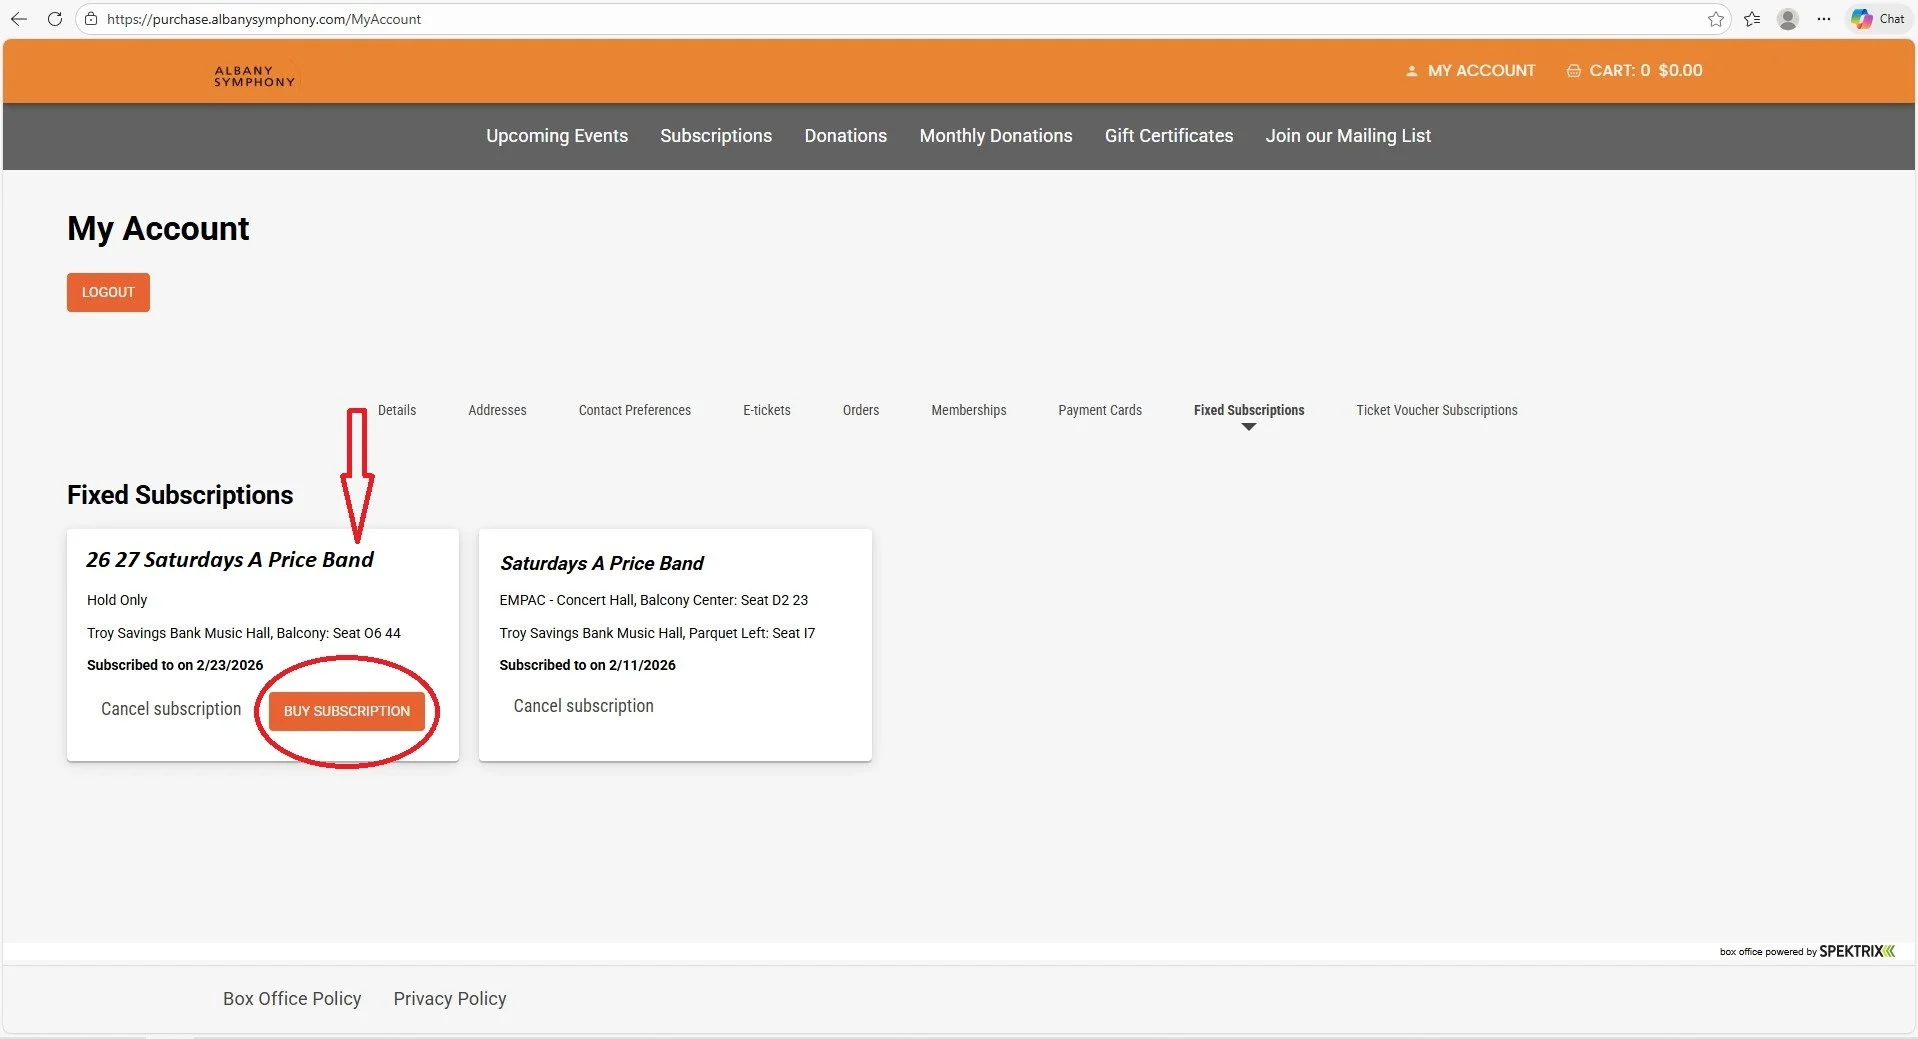
Task: Navigate to Monthly Donations
Action: point(995,136)
